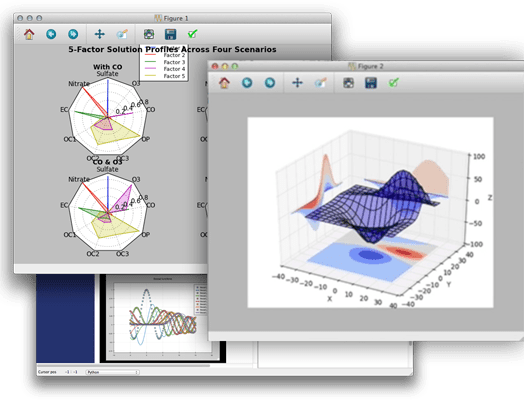Click Back arrow in Figure 2 toolbar
The image size is (524, 400).
247,83
